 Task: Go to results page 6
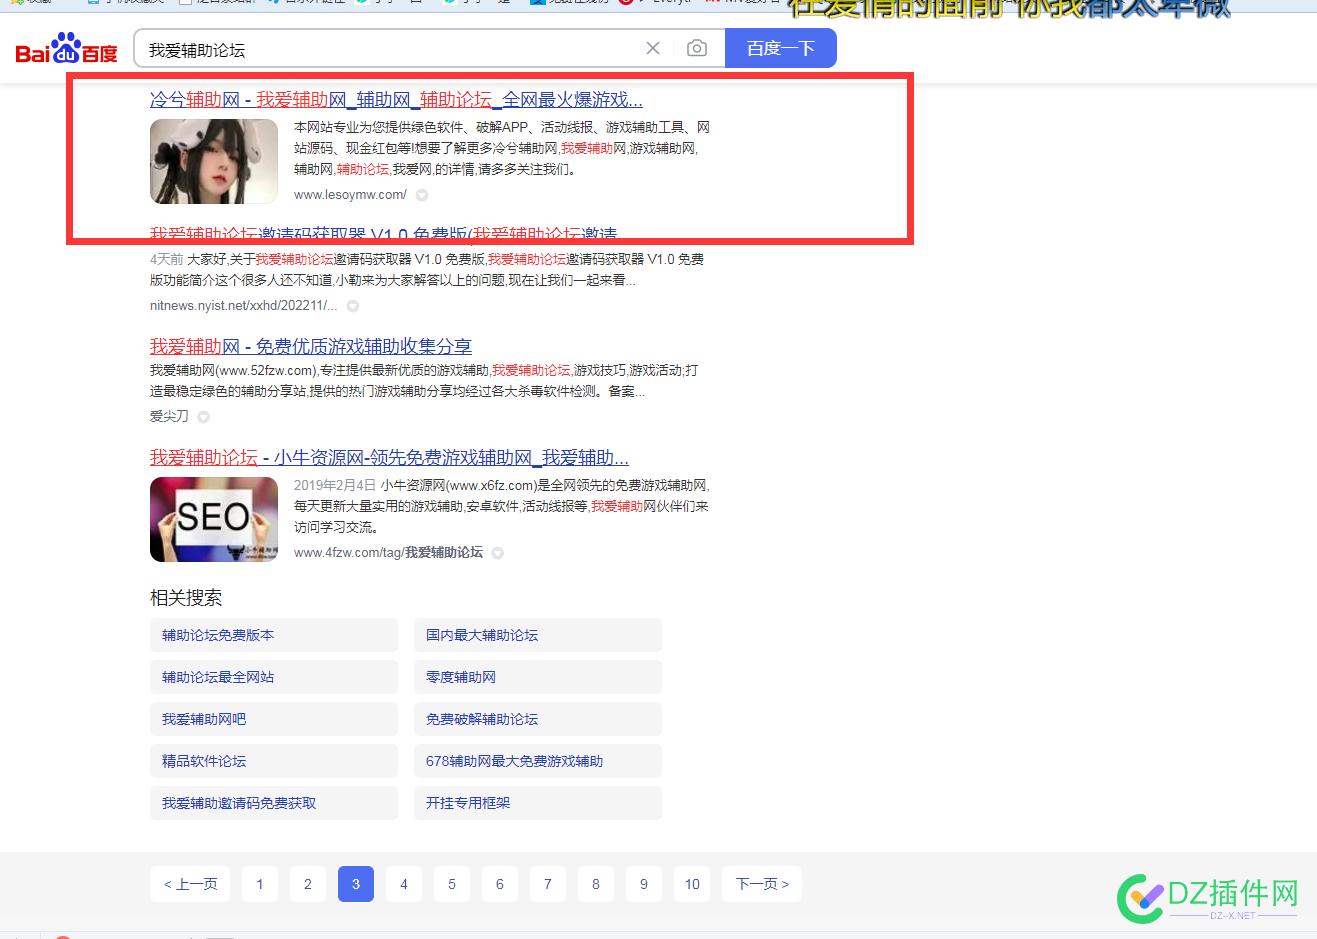point(500,884)
